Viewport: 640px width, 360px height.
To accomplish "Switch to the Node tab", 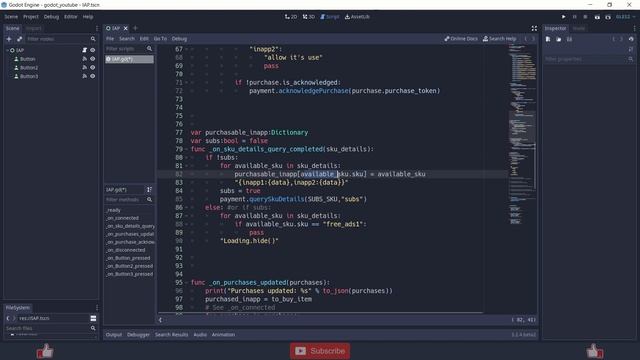I will coord(579,28).
